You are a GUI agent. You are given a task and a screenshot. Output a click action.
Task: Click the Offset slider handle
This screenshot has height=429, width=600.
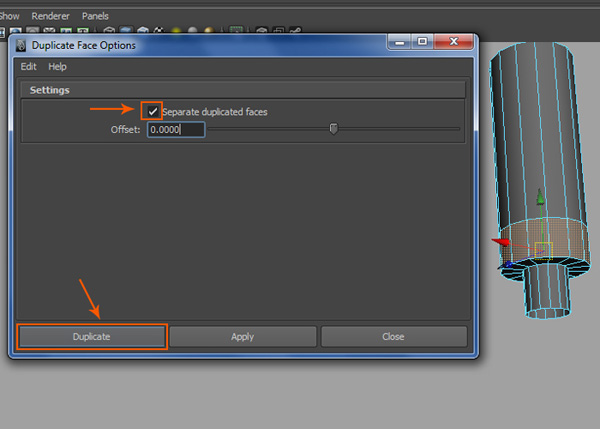point(333,128)
